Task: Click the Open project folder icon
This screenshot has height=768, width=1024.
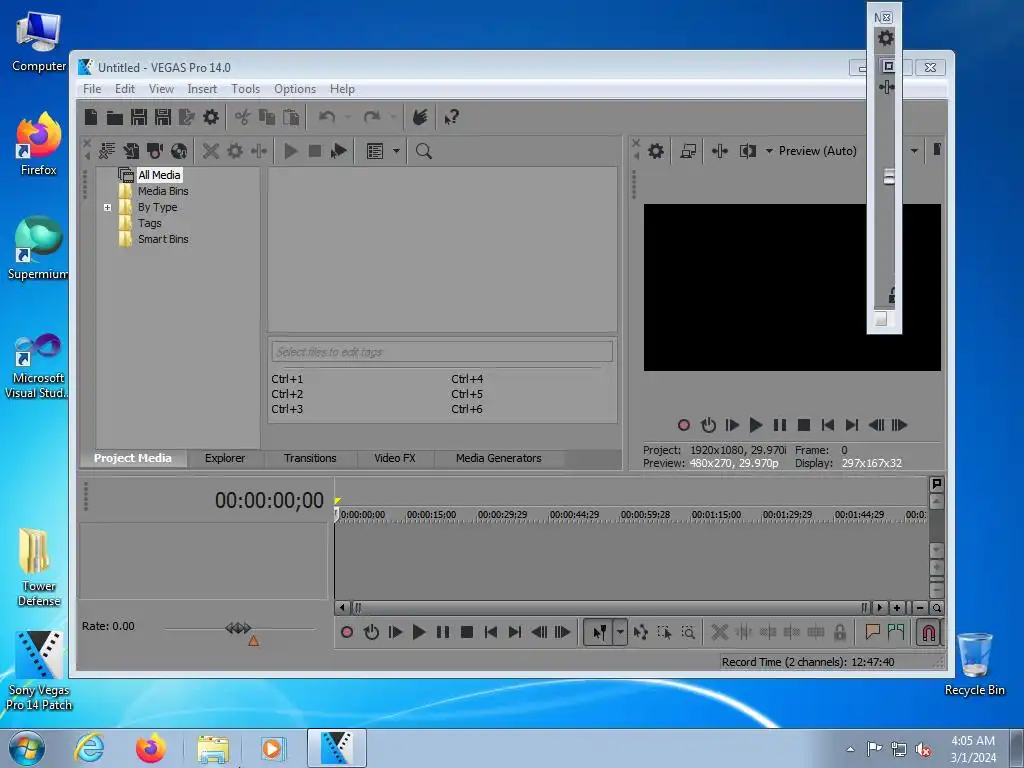Action: [x=115, y=118]
